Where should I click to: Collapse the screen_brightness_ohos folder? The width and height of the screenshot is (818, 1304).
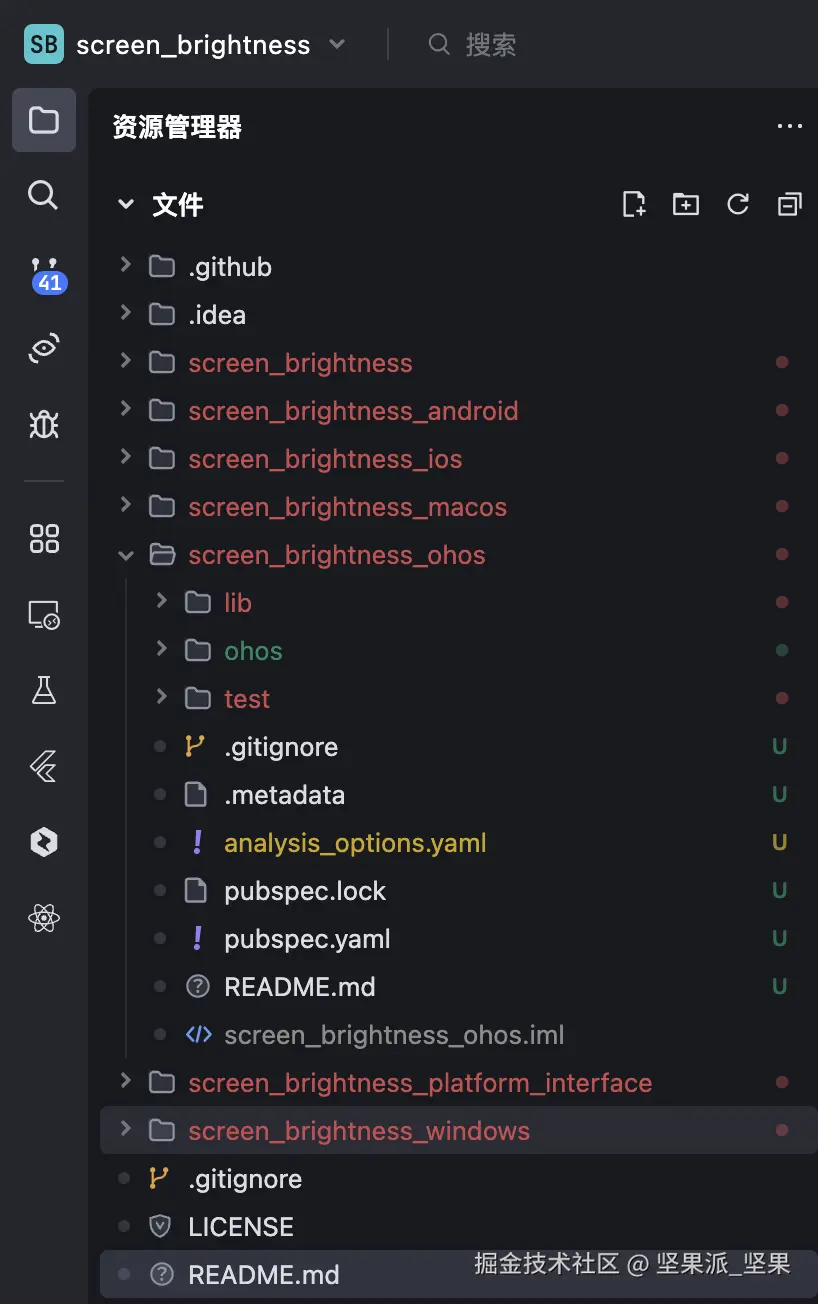click(126, 555)
